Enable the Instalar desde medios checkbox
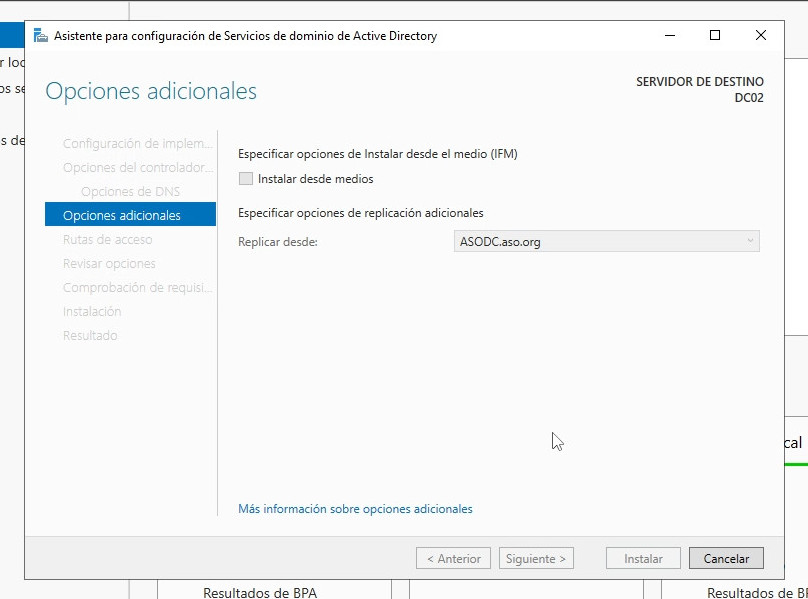808x599 pixels. [246, 179]
